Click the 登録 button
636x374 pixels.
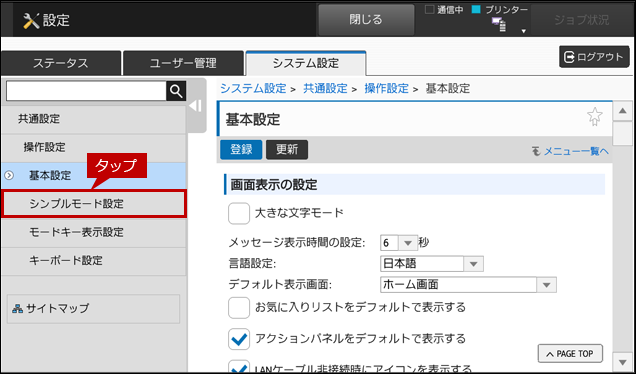241,150
